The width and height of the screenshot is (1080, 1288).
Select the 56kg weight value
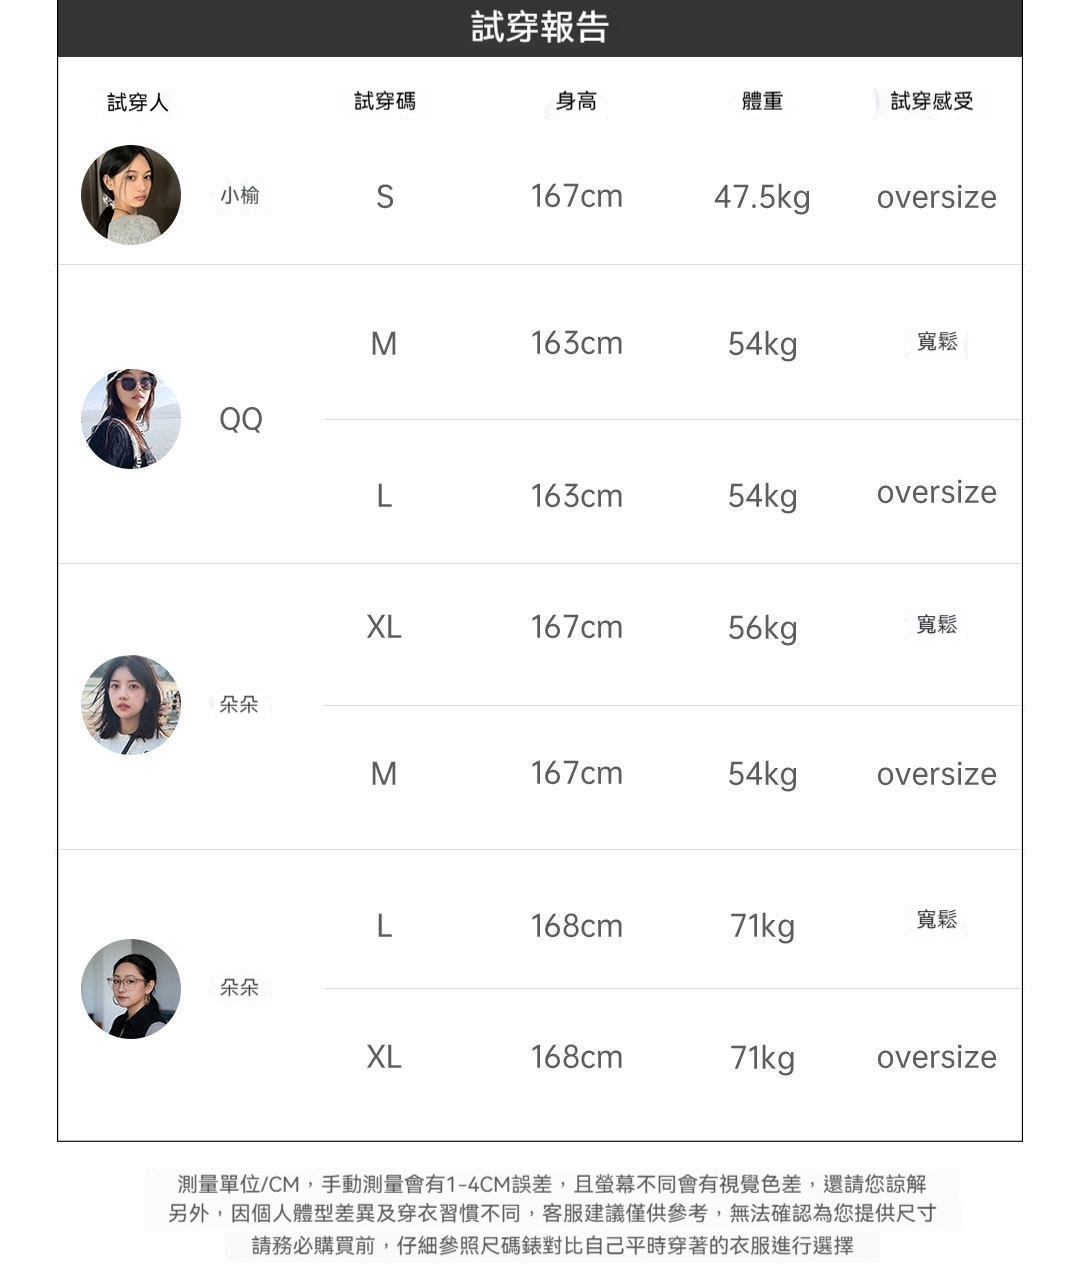coord(763,628)
